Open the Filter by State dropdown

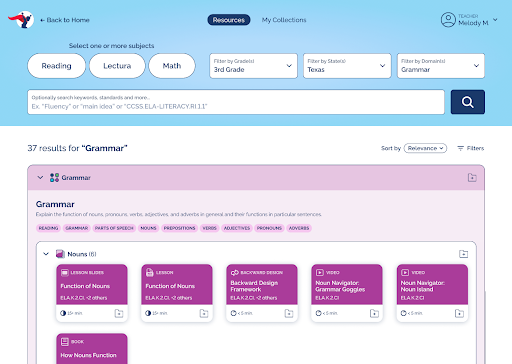coord(347,66)
